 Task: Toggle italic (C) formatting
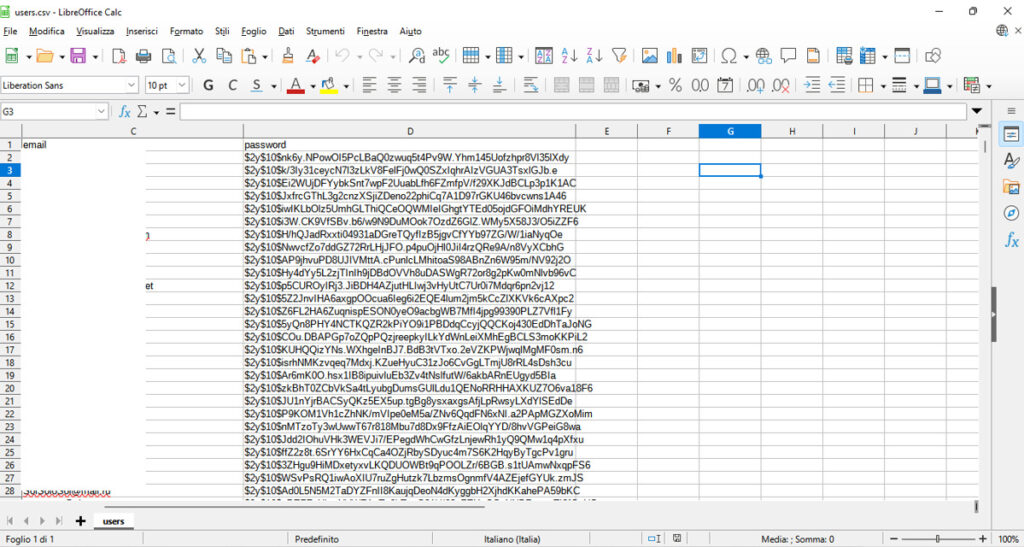[232, 85]
